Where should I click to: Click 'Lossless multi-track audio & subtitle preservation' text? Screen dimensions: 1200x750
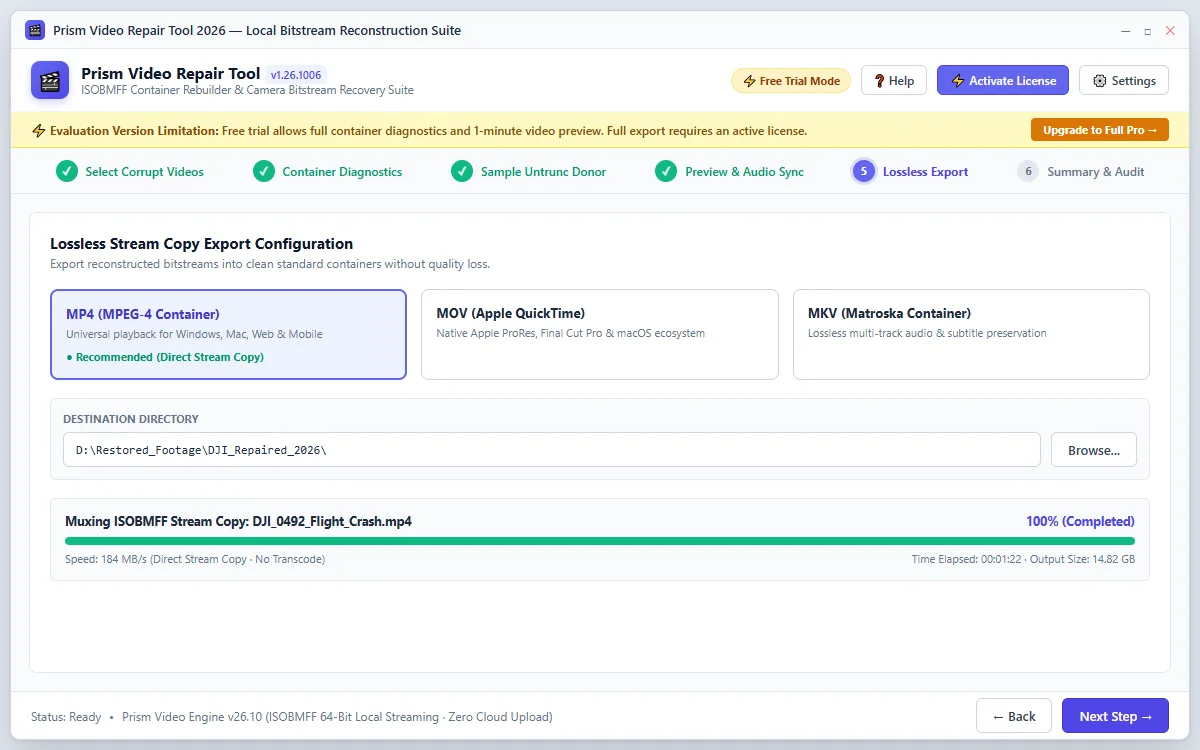pyautogui.click(x=927, y=333)
